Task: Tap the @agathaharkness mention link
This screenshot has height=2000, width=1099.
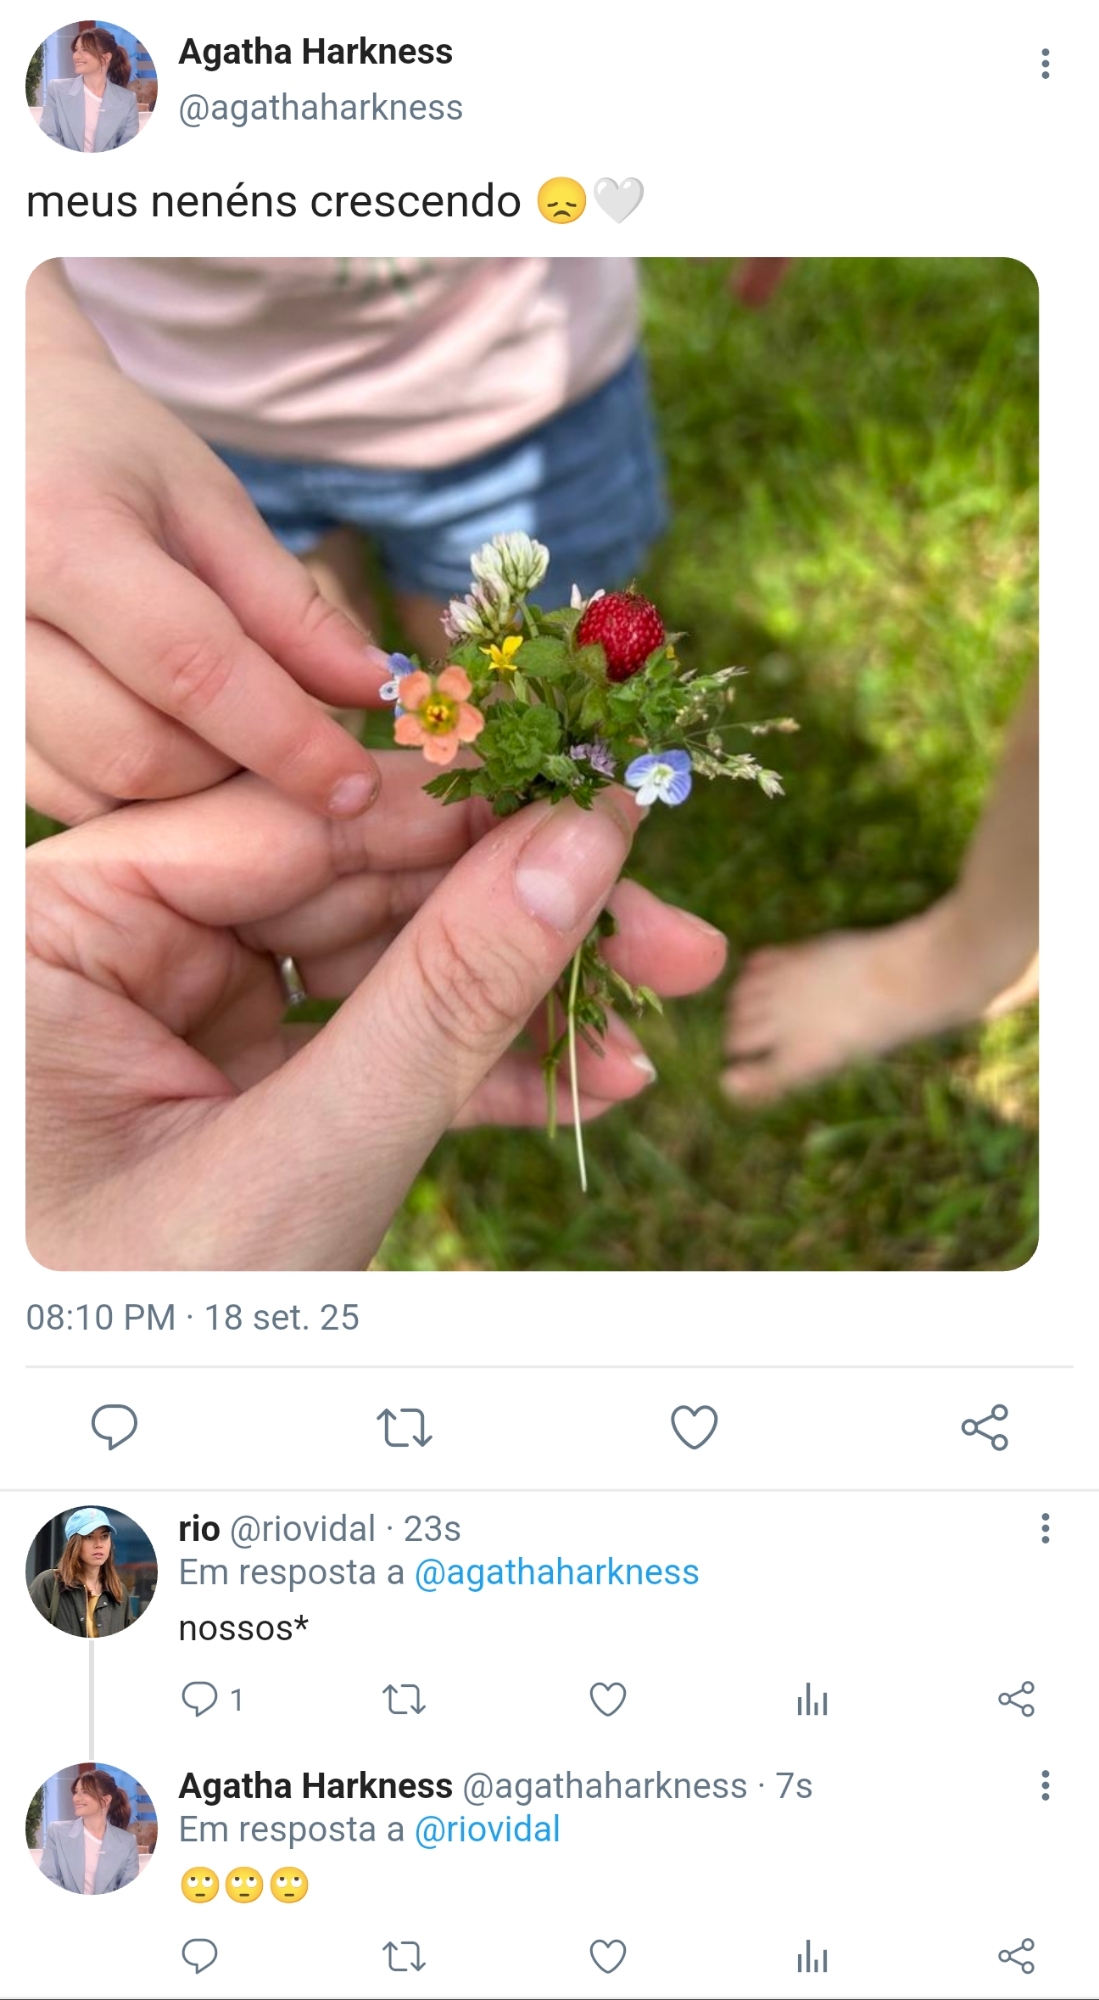Action: coord(556,1572)
